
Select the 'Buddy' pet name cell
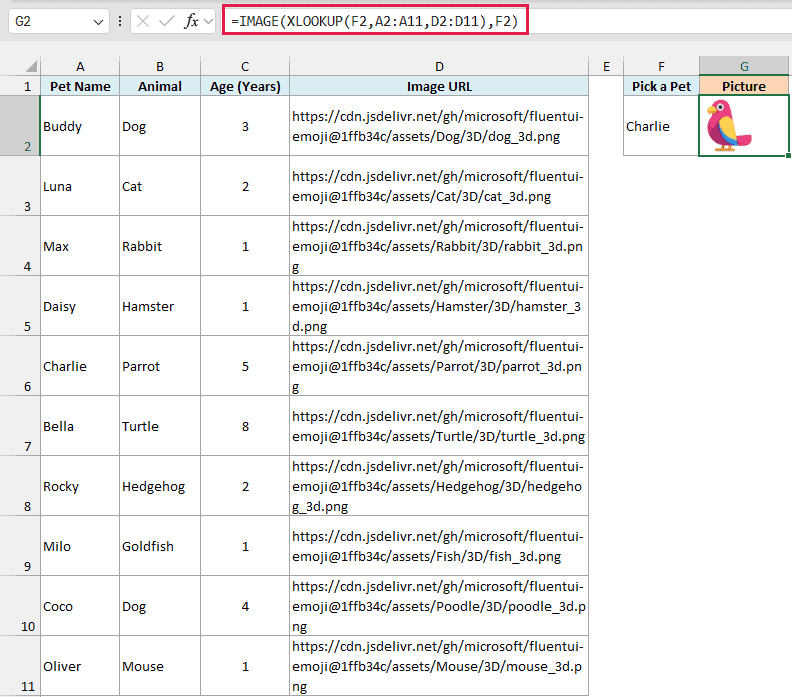click(80, 126)
